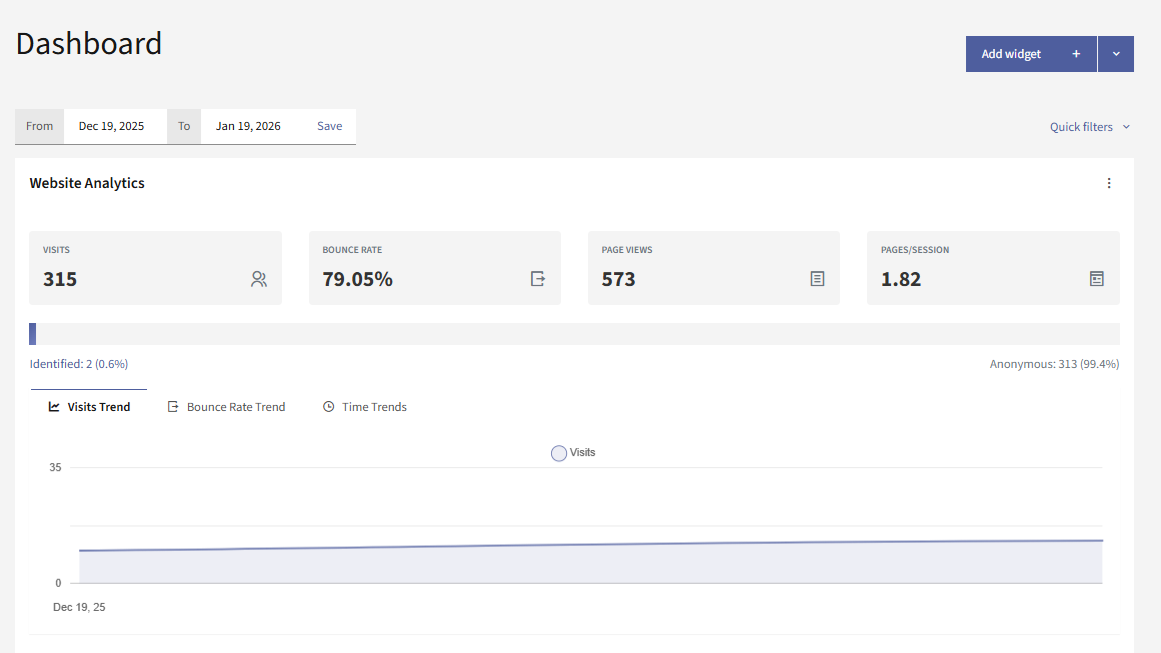Viewport: 1161px width, 653px height.
Task: Click the From date input showing Dec 19, 2025
Action: coord(113,126)
